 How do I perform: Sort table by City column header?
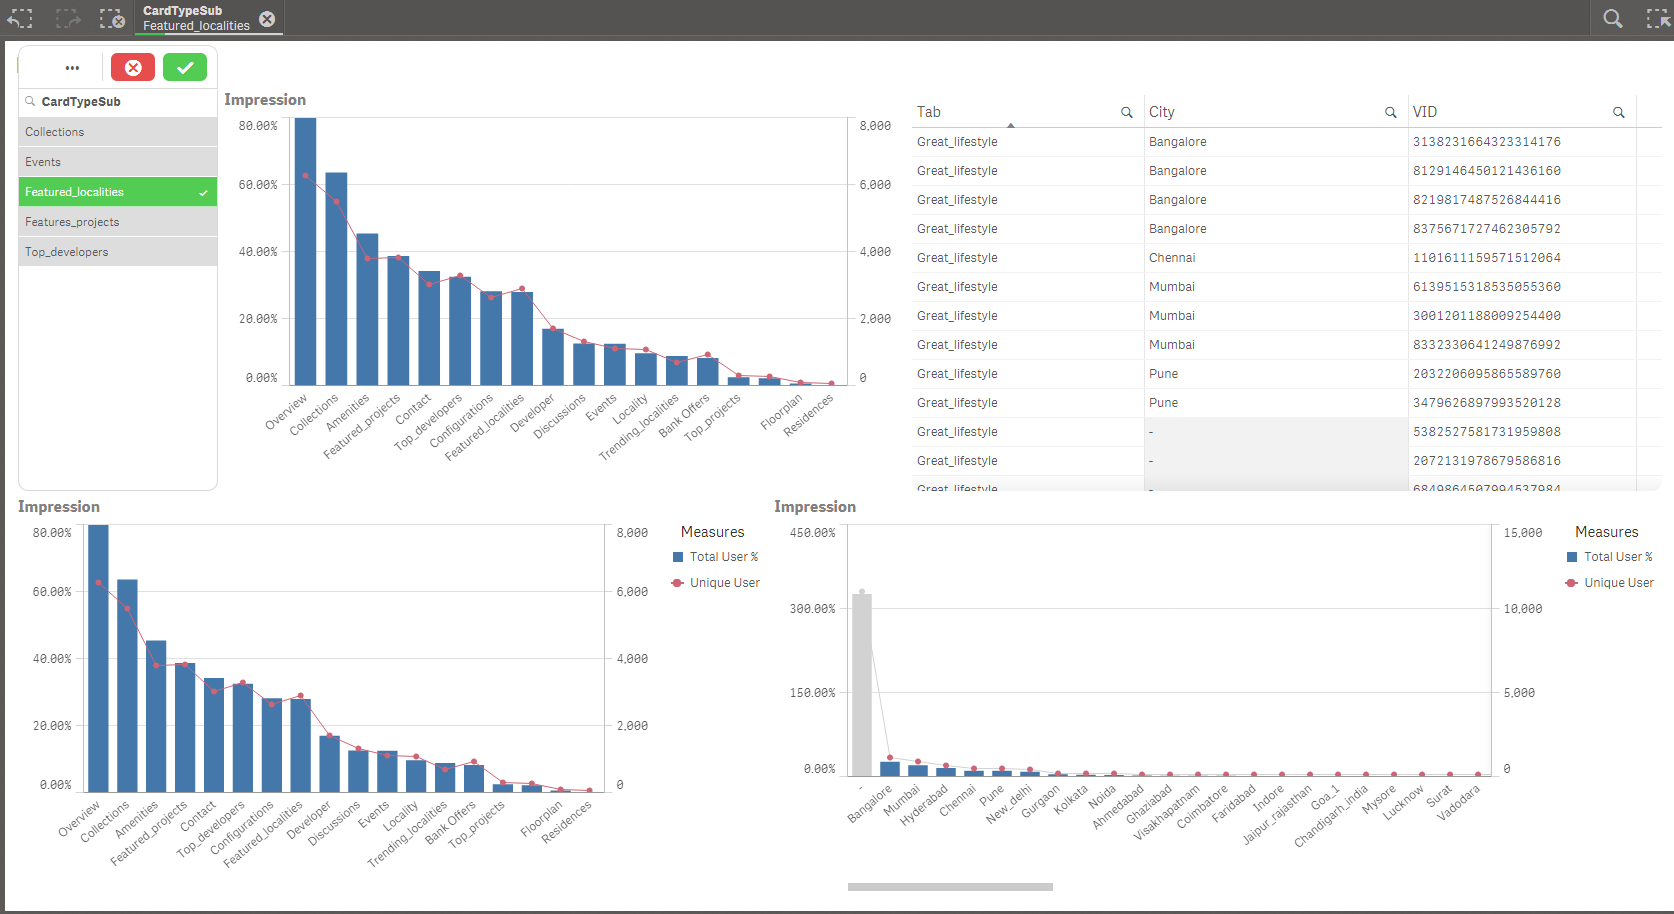click(1162, 112)
